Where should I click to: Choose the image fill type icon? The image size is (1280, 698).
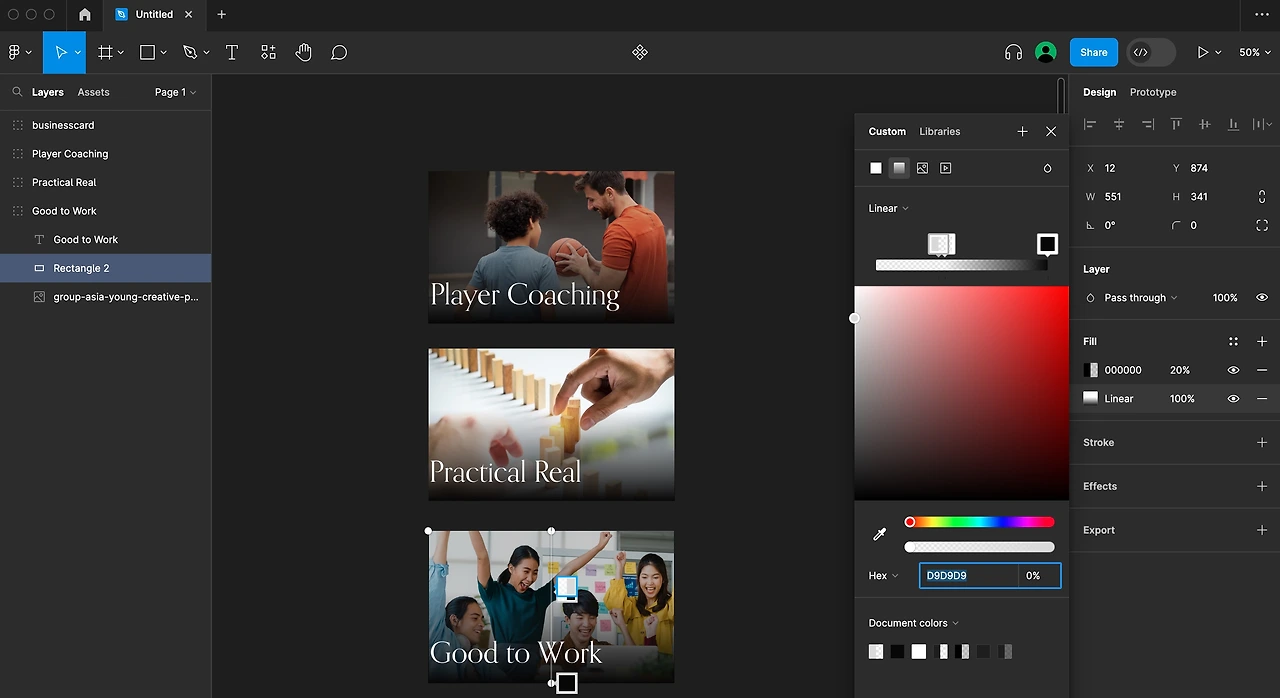[x=922, y=168]
